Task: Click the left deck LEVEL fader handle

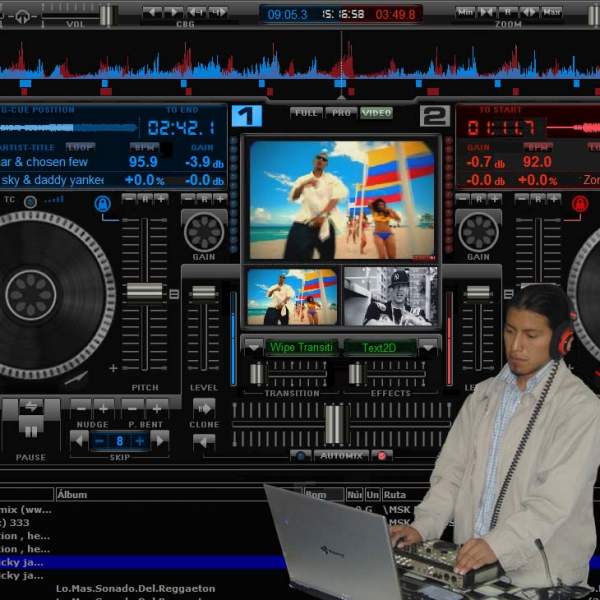Action: pos(204,293)
